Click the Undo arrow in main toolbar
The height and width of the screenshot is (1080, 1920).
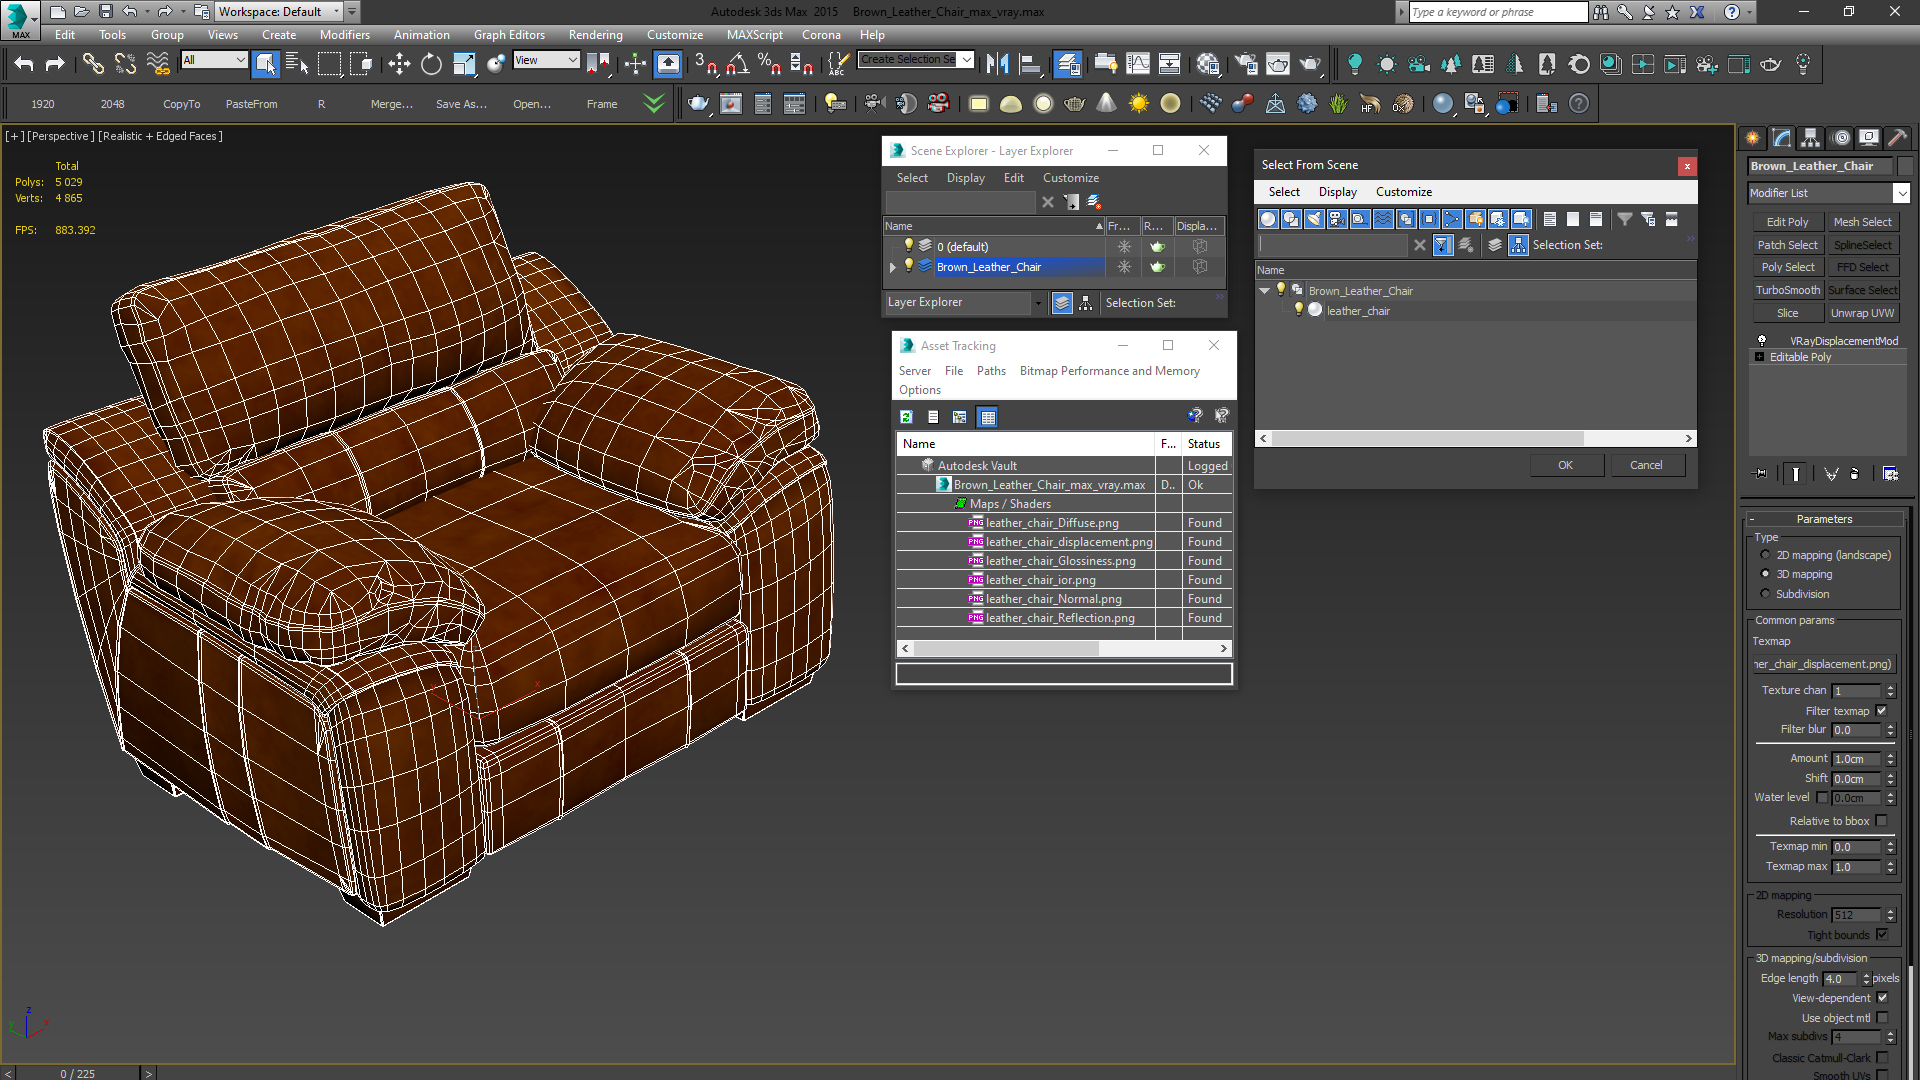click(x=24, y=64)
